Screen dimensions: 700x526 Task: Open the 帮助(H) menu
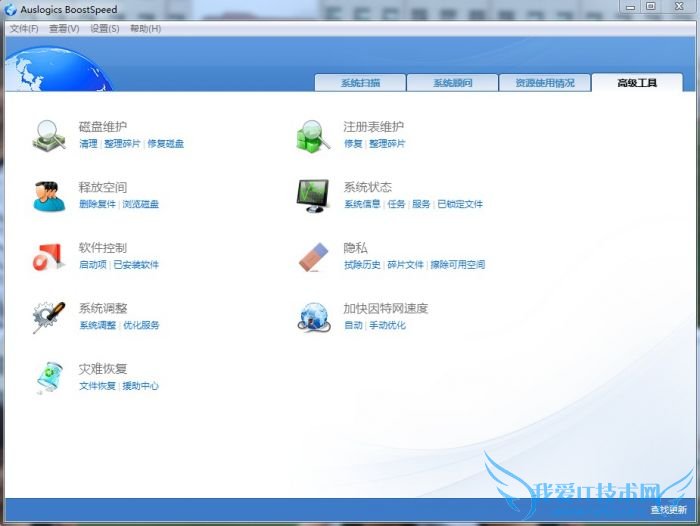coord(146,29)
